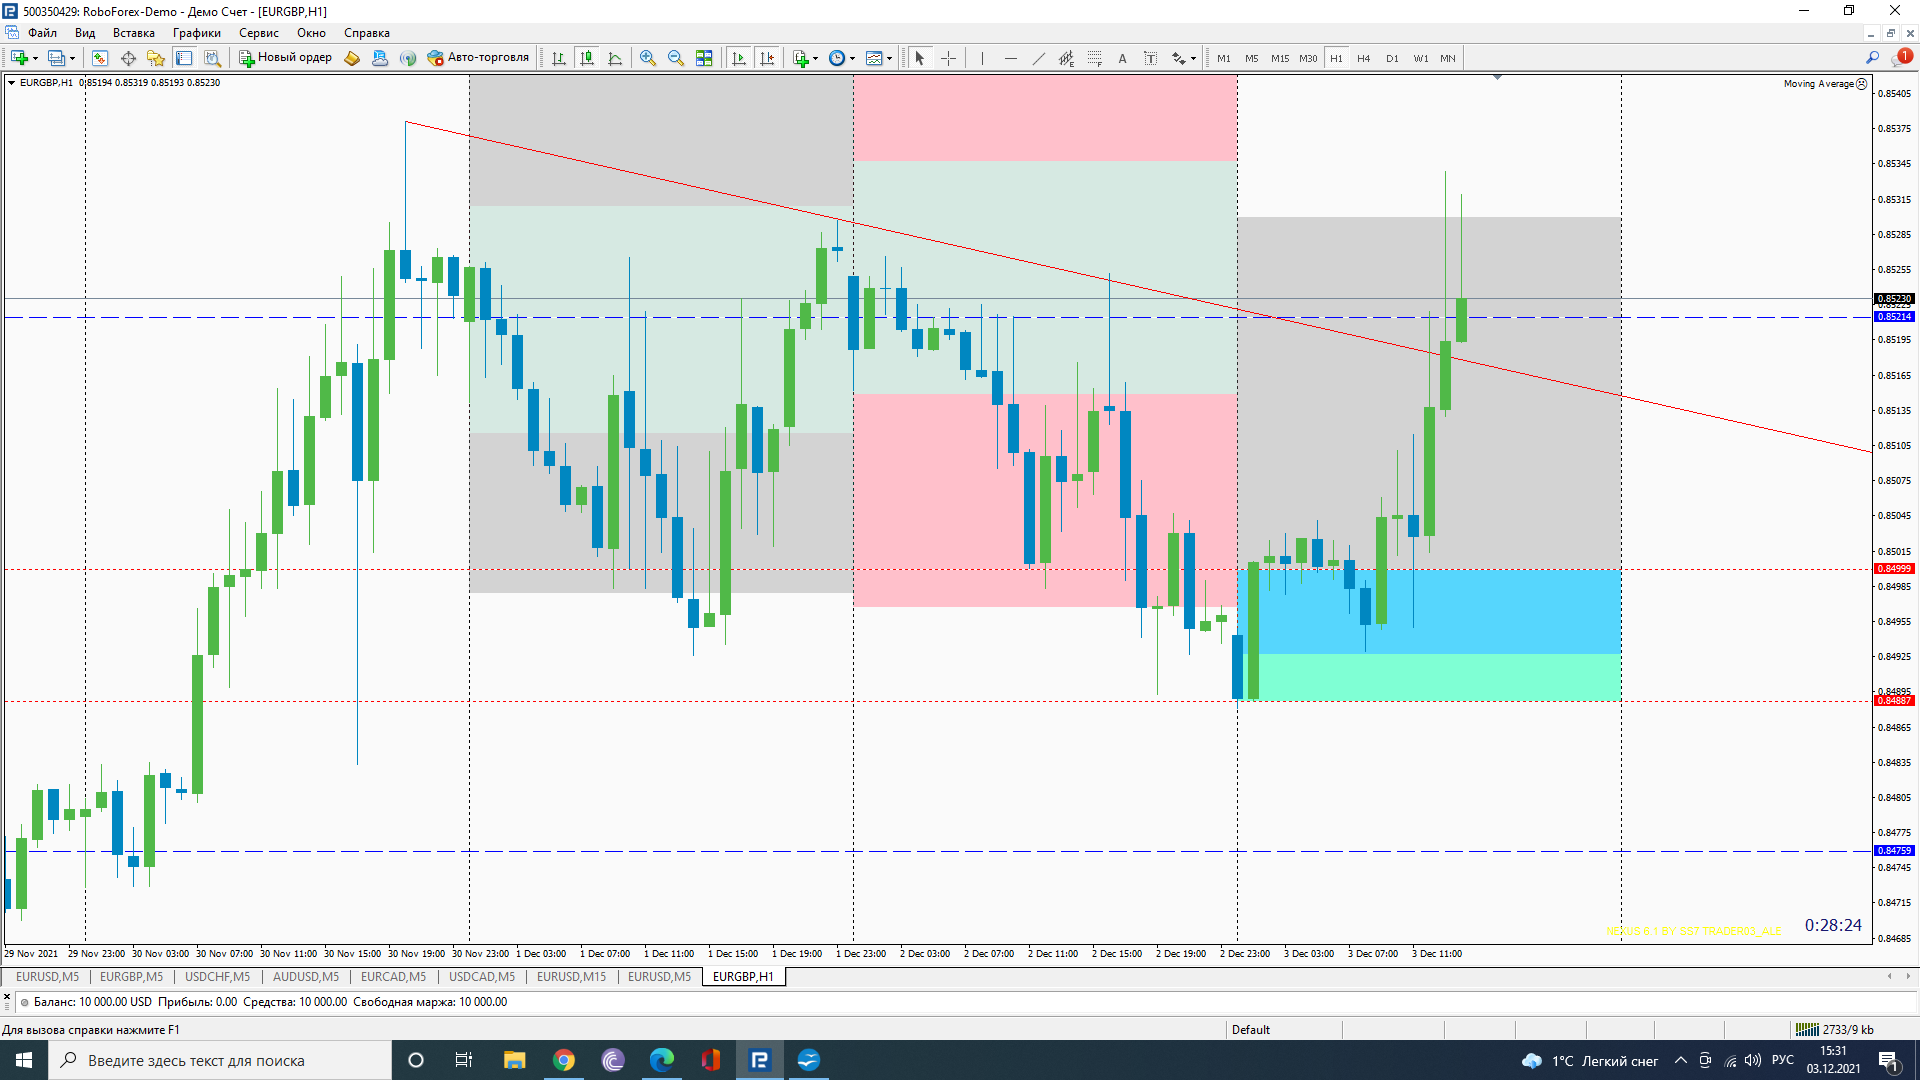Expand the profiles dropdown arrow
1920x1080 pixels.
[72, 59]
